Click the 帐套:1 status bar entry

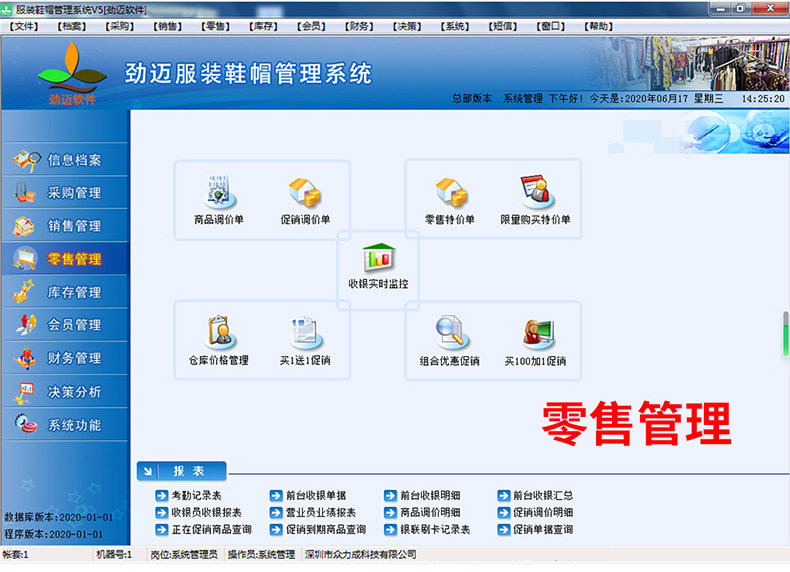[x=16, y=554]
